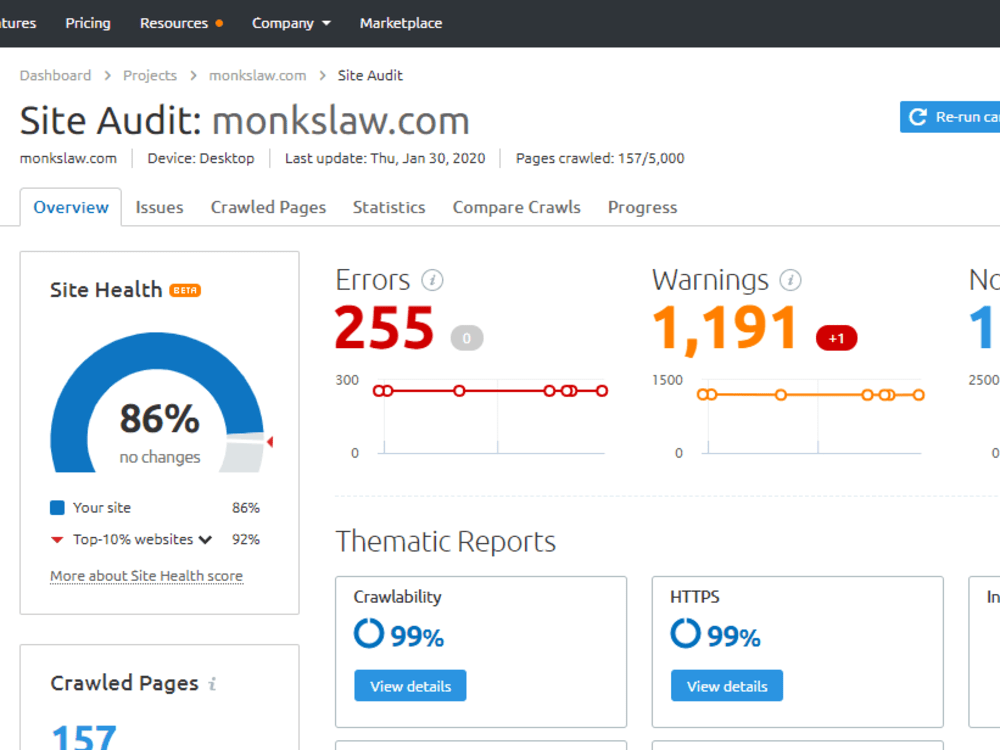The width and height of the screenshot is (1000, 750).
Task: Click the Device: Desktop label
Action: point(201,158)
